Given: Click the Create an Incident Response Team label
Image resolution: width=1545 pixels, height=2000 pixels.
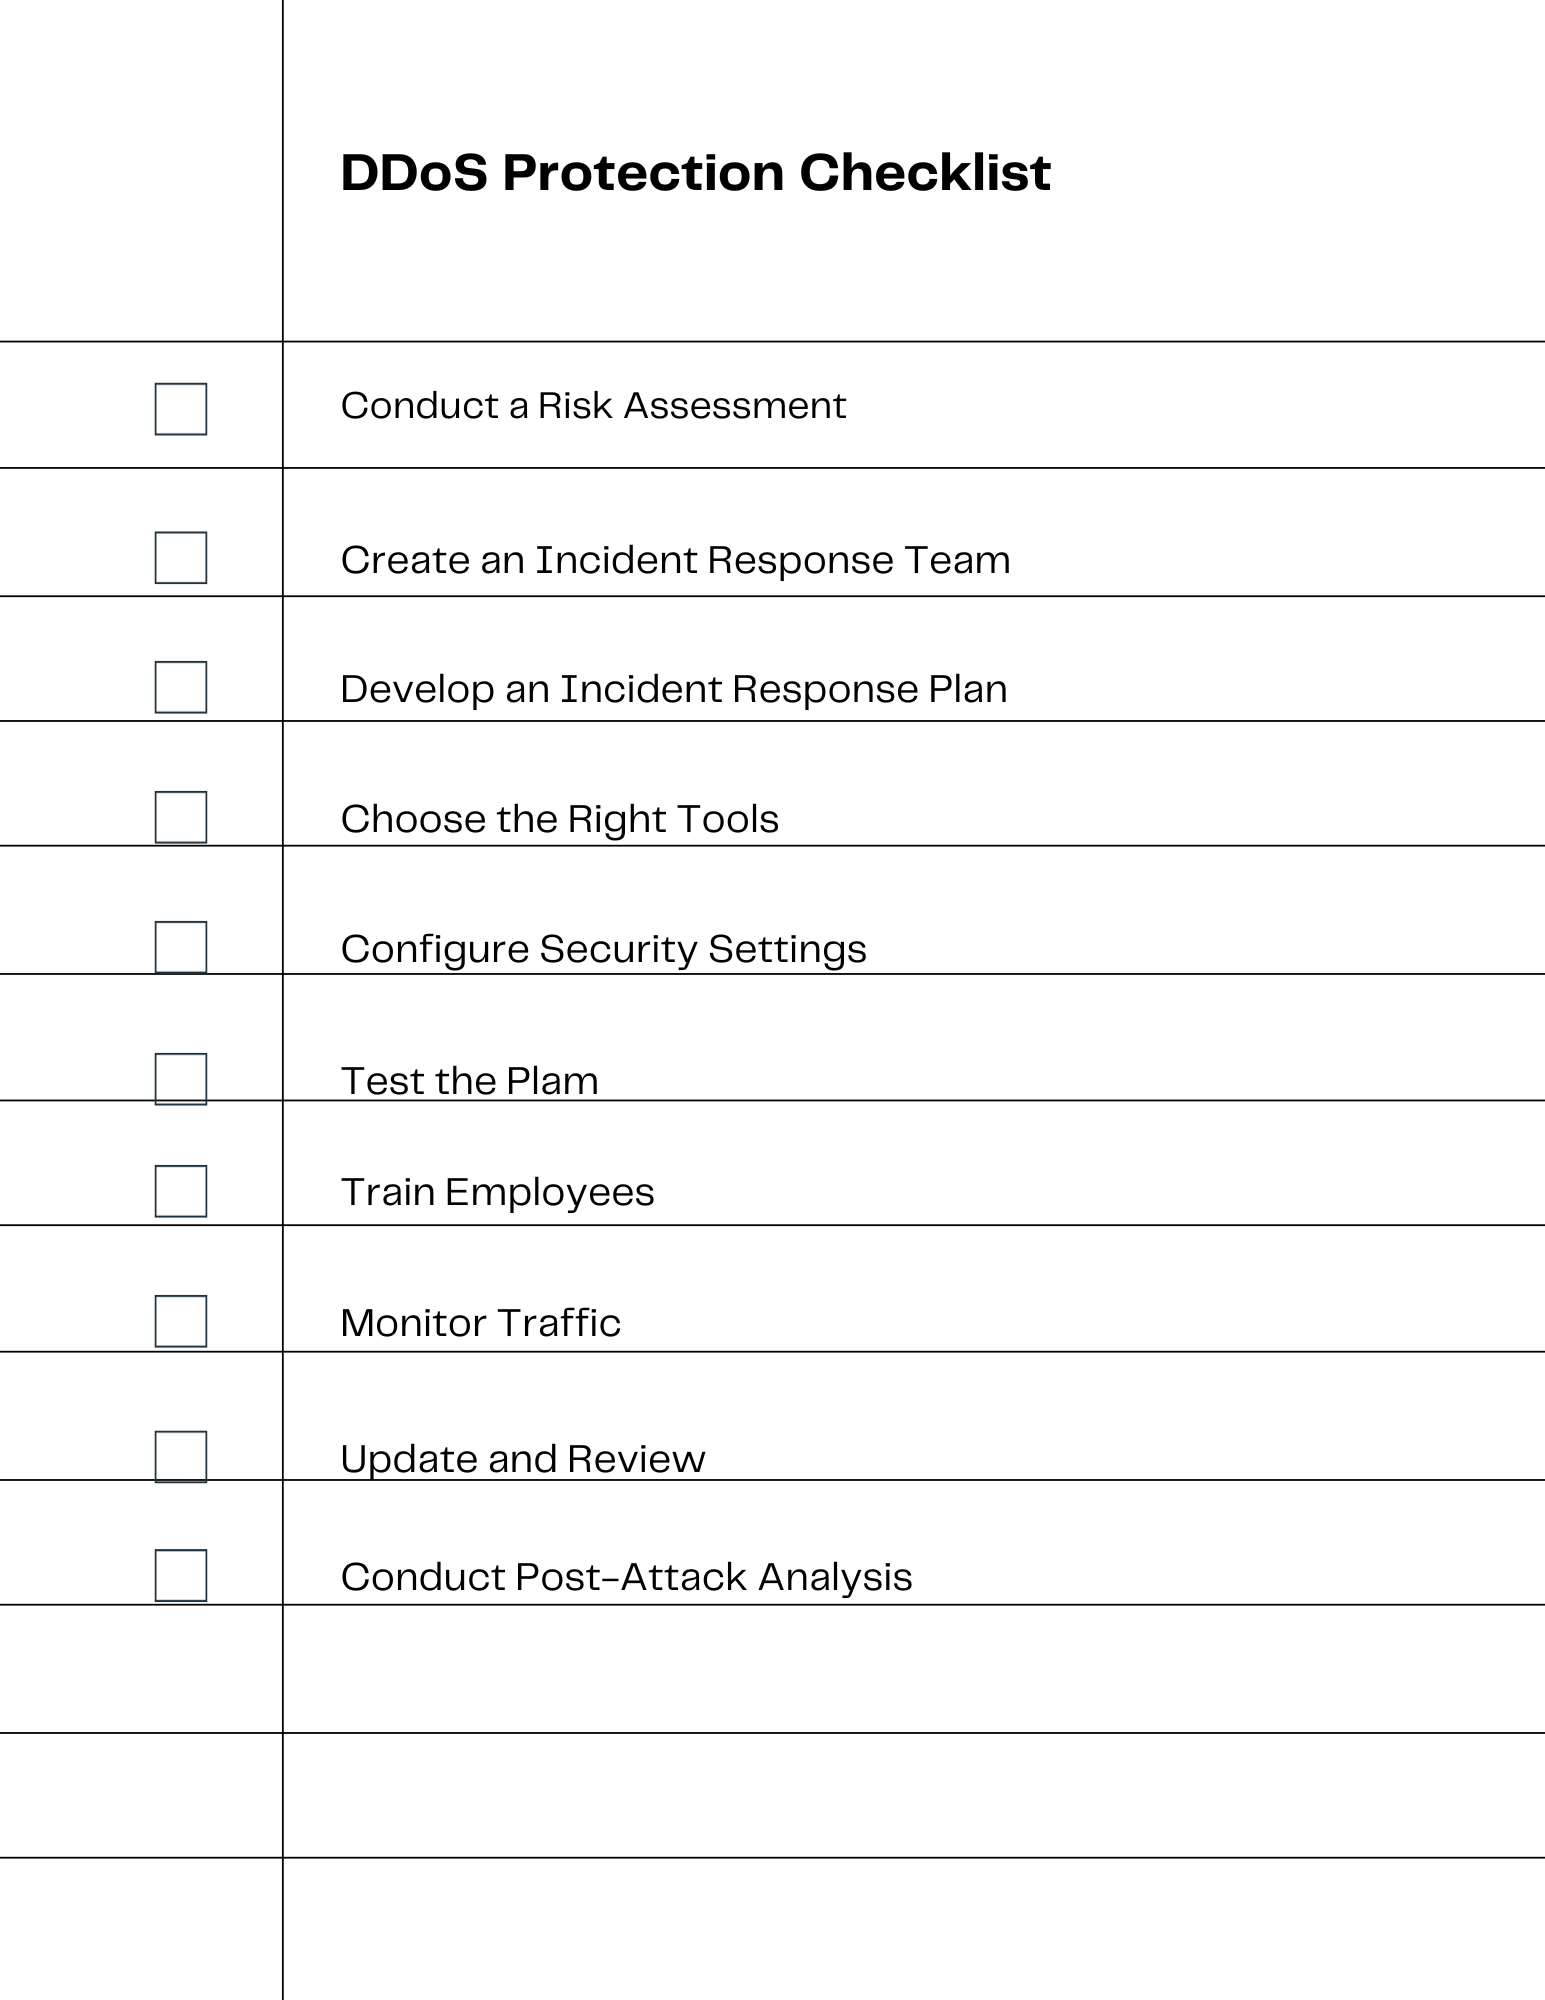Looking at the screenshot, I should 675,560.
